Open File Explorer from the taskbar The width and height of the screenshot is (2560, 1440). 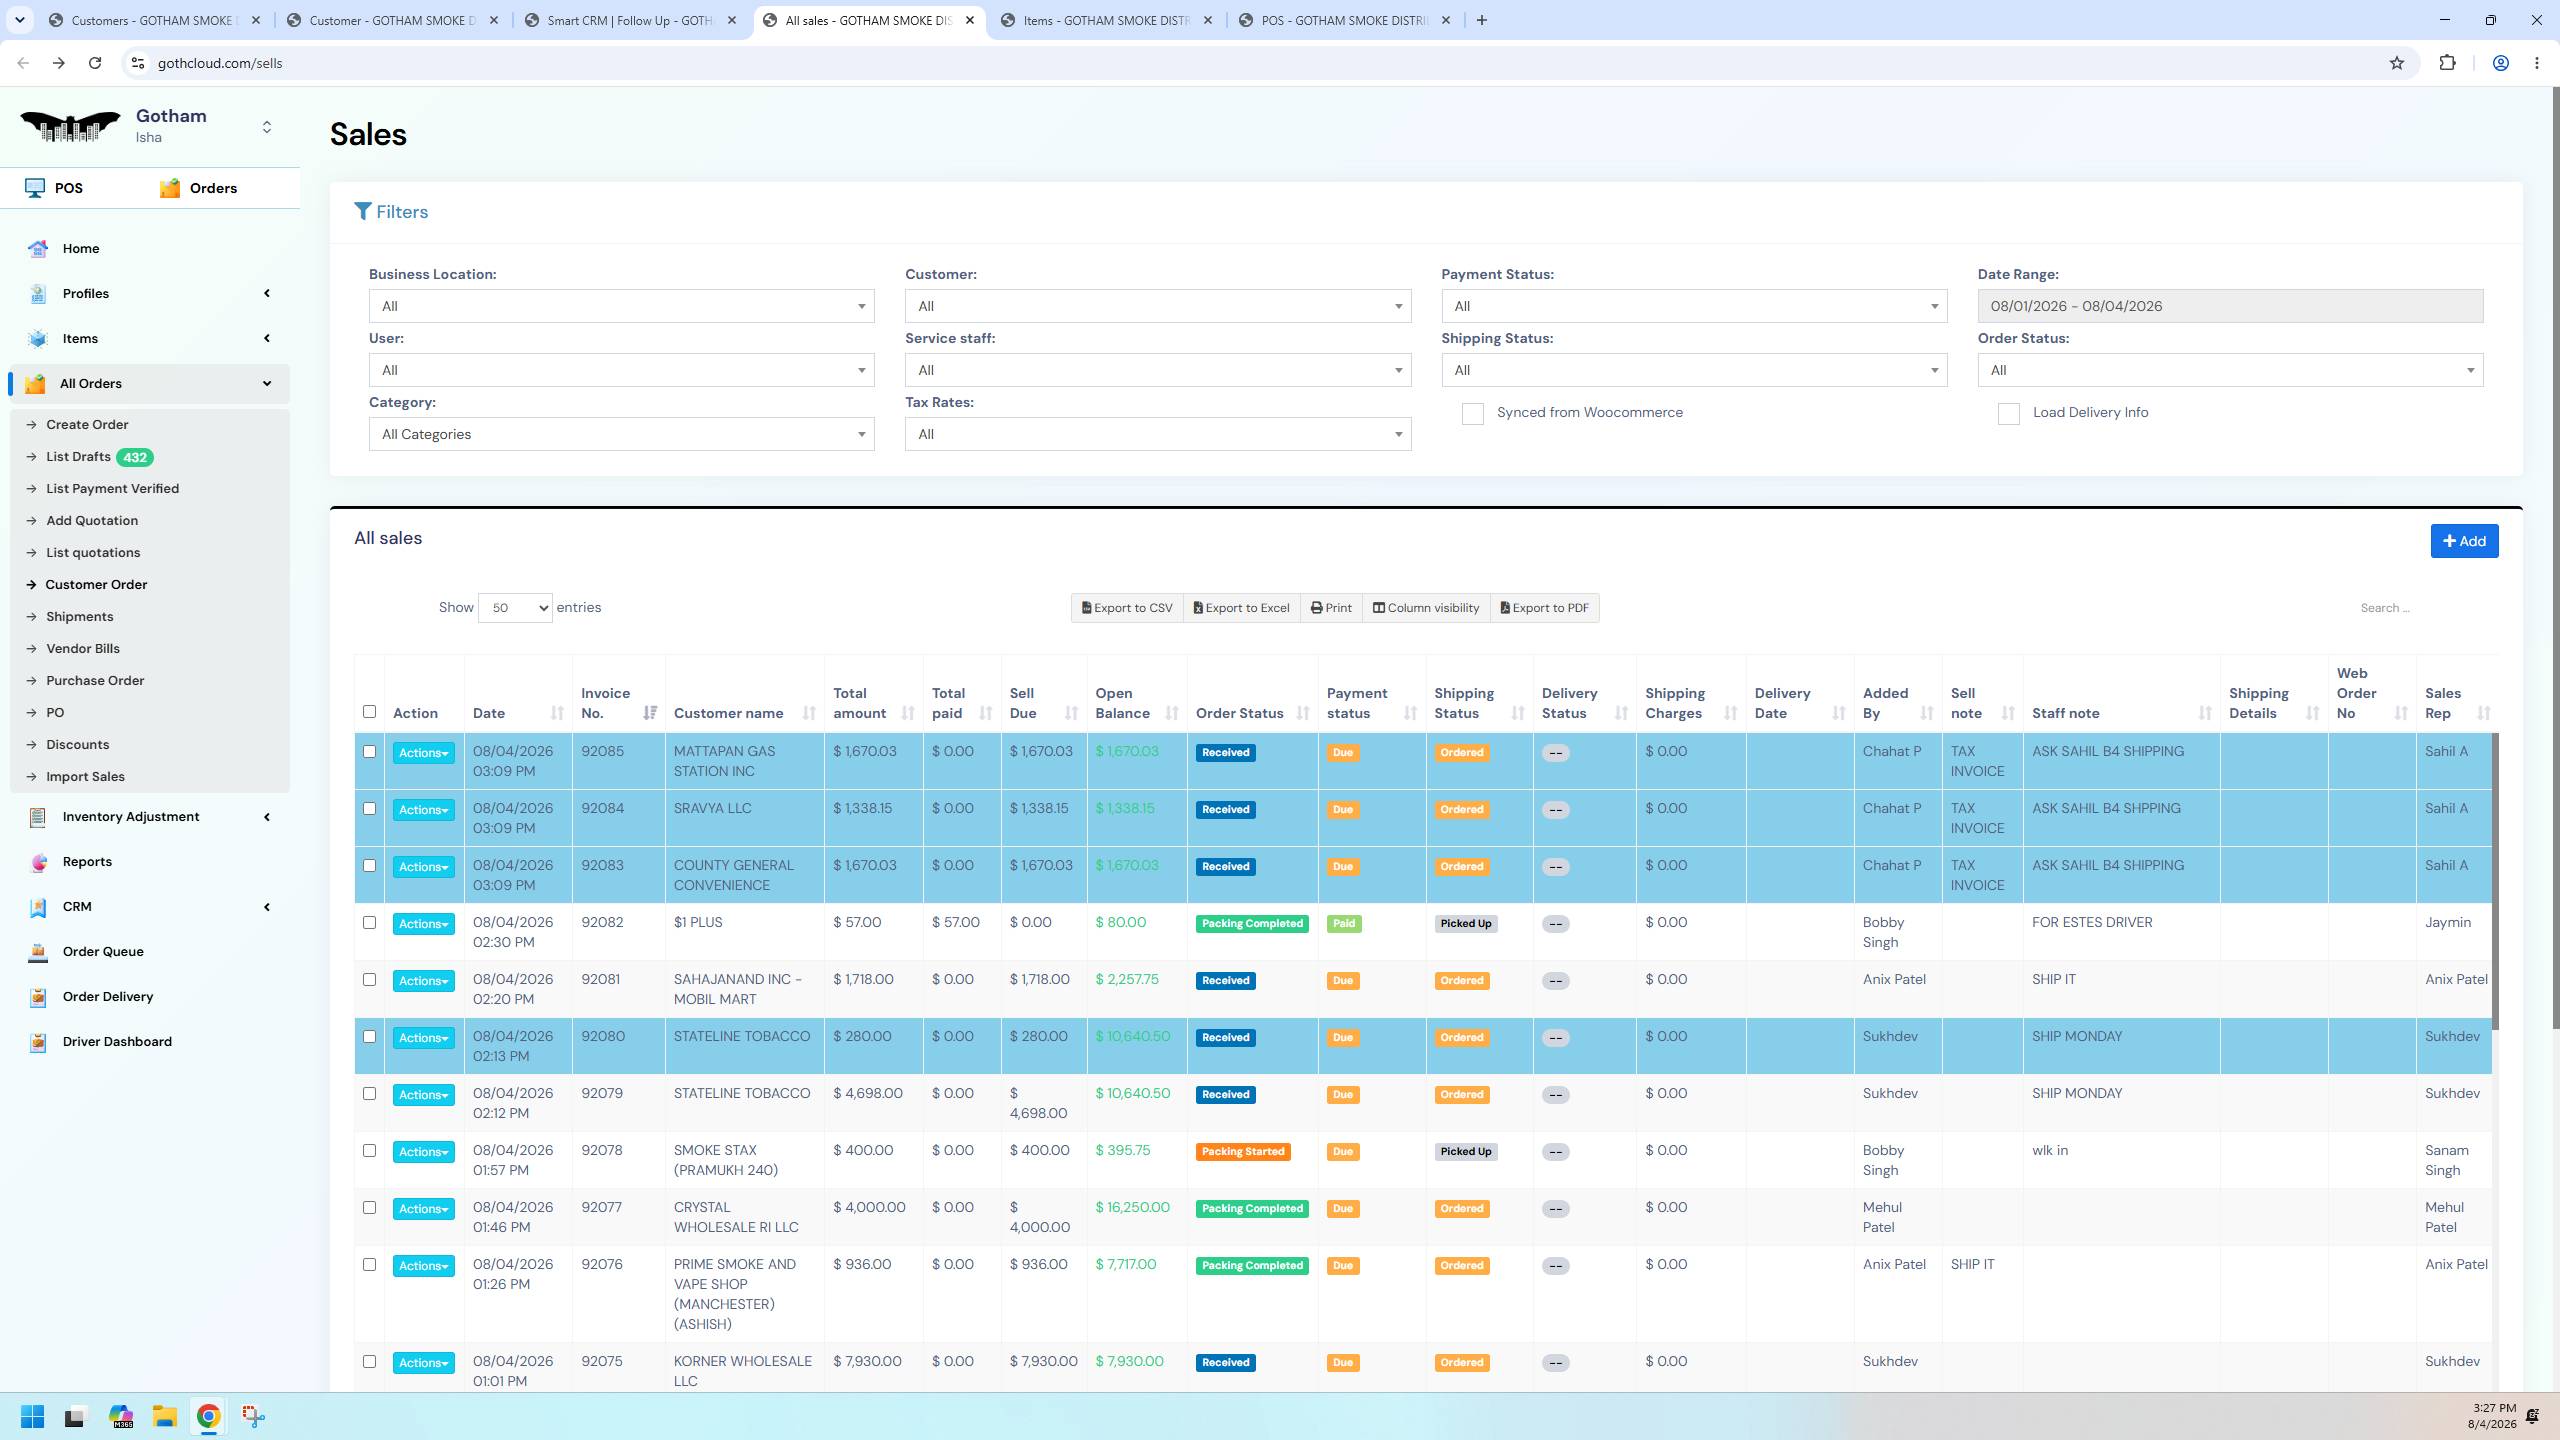(x=165, y=1416)
